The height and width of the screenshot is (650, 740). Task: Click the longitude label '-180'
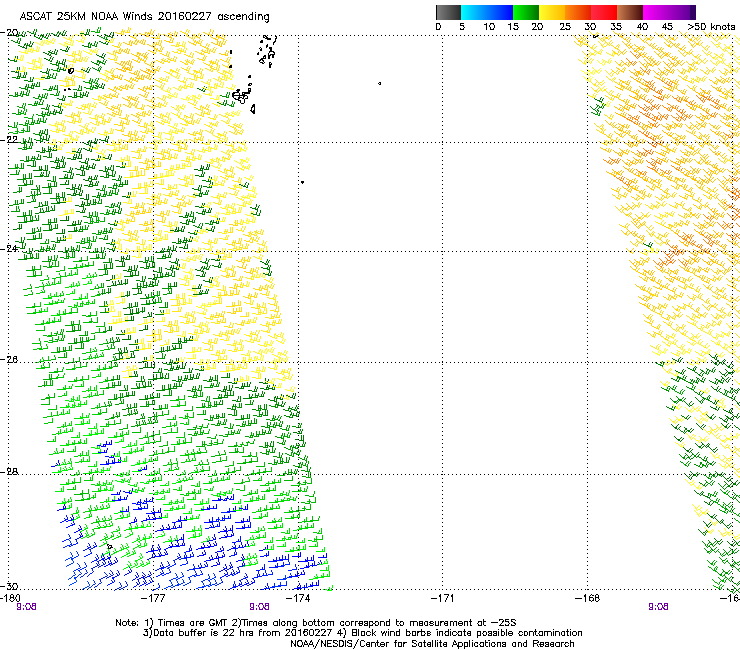pyautogui.click(x=10, y=599)
